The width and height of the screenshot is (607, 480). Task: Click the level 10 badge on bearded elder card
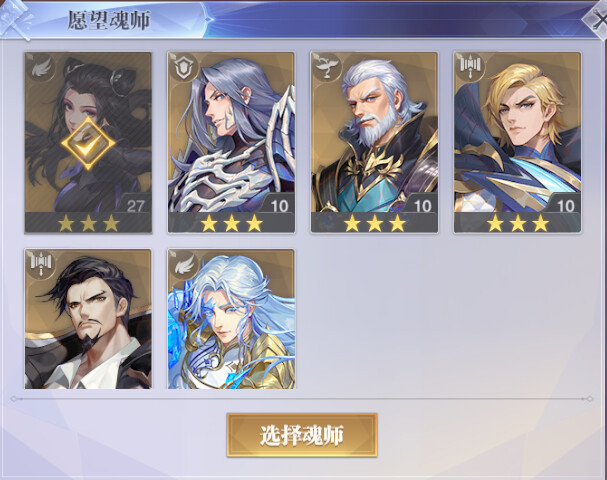pyautogui.click(x=422, y=206)
